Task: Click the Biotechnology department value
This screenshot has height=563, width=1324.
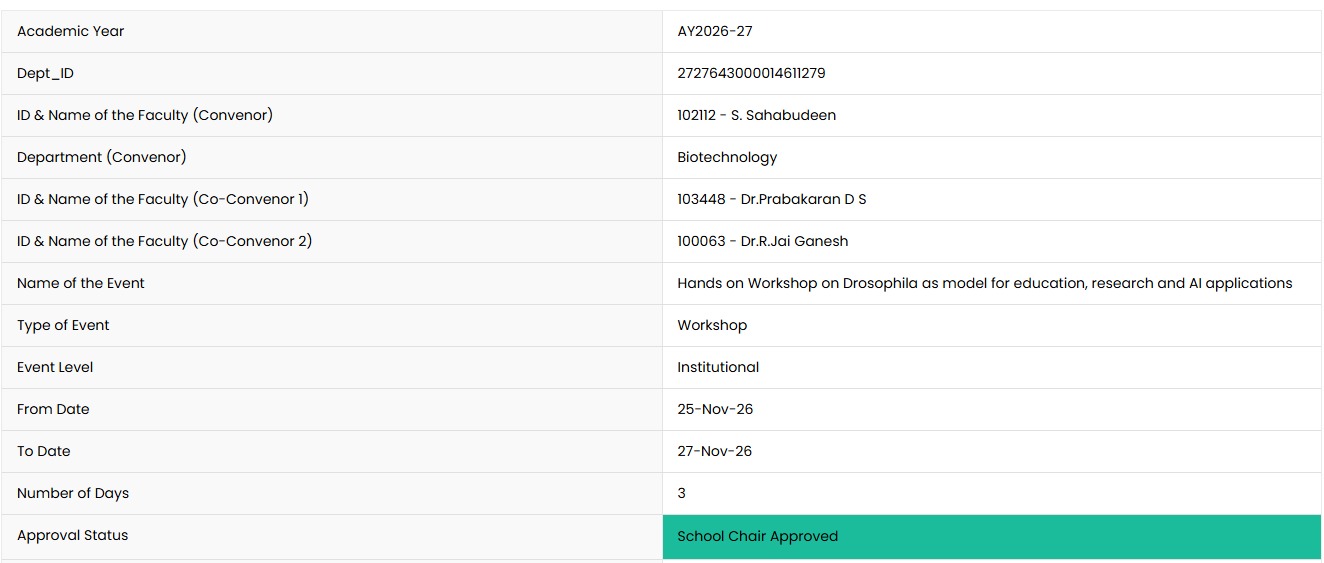Action: coord(727,157)
